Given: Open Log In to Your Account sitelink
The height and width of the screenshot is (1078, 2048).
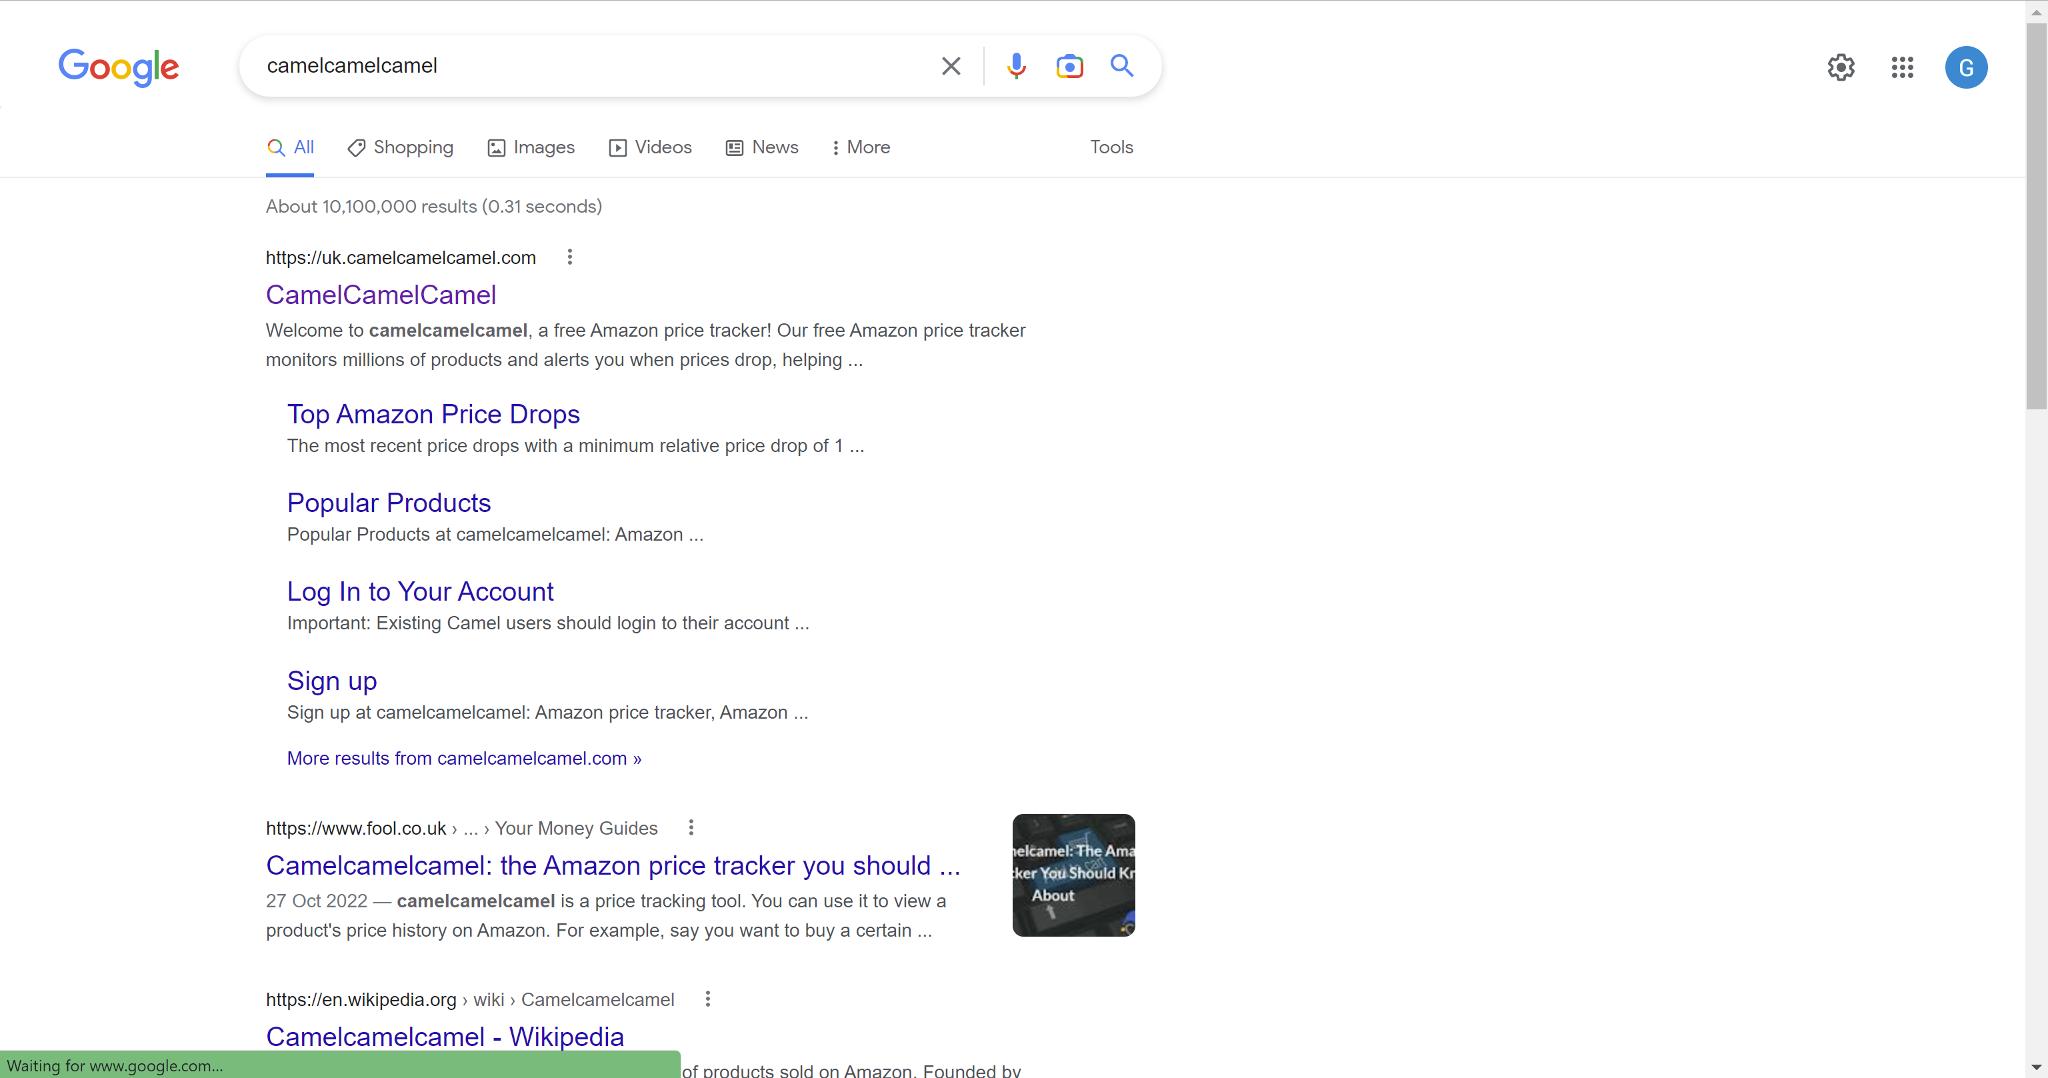Looking at the screenshot, I should 420,592.
